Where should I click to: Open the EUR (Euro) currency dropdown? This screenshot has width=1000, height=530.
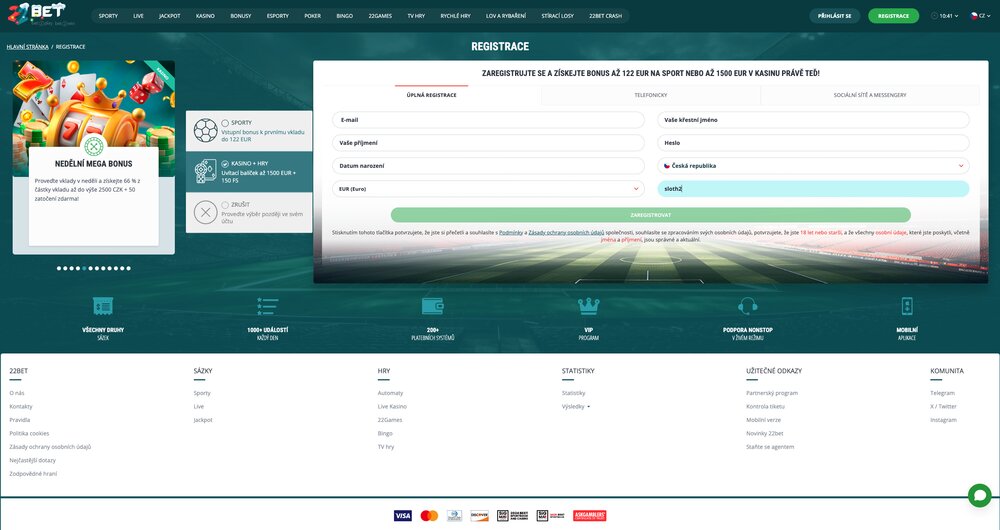pyautogui.click(x=488, y=188)
